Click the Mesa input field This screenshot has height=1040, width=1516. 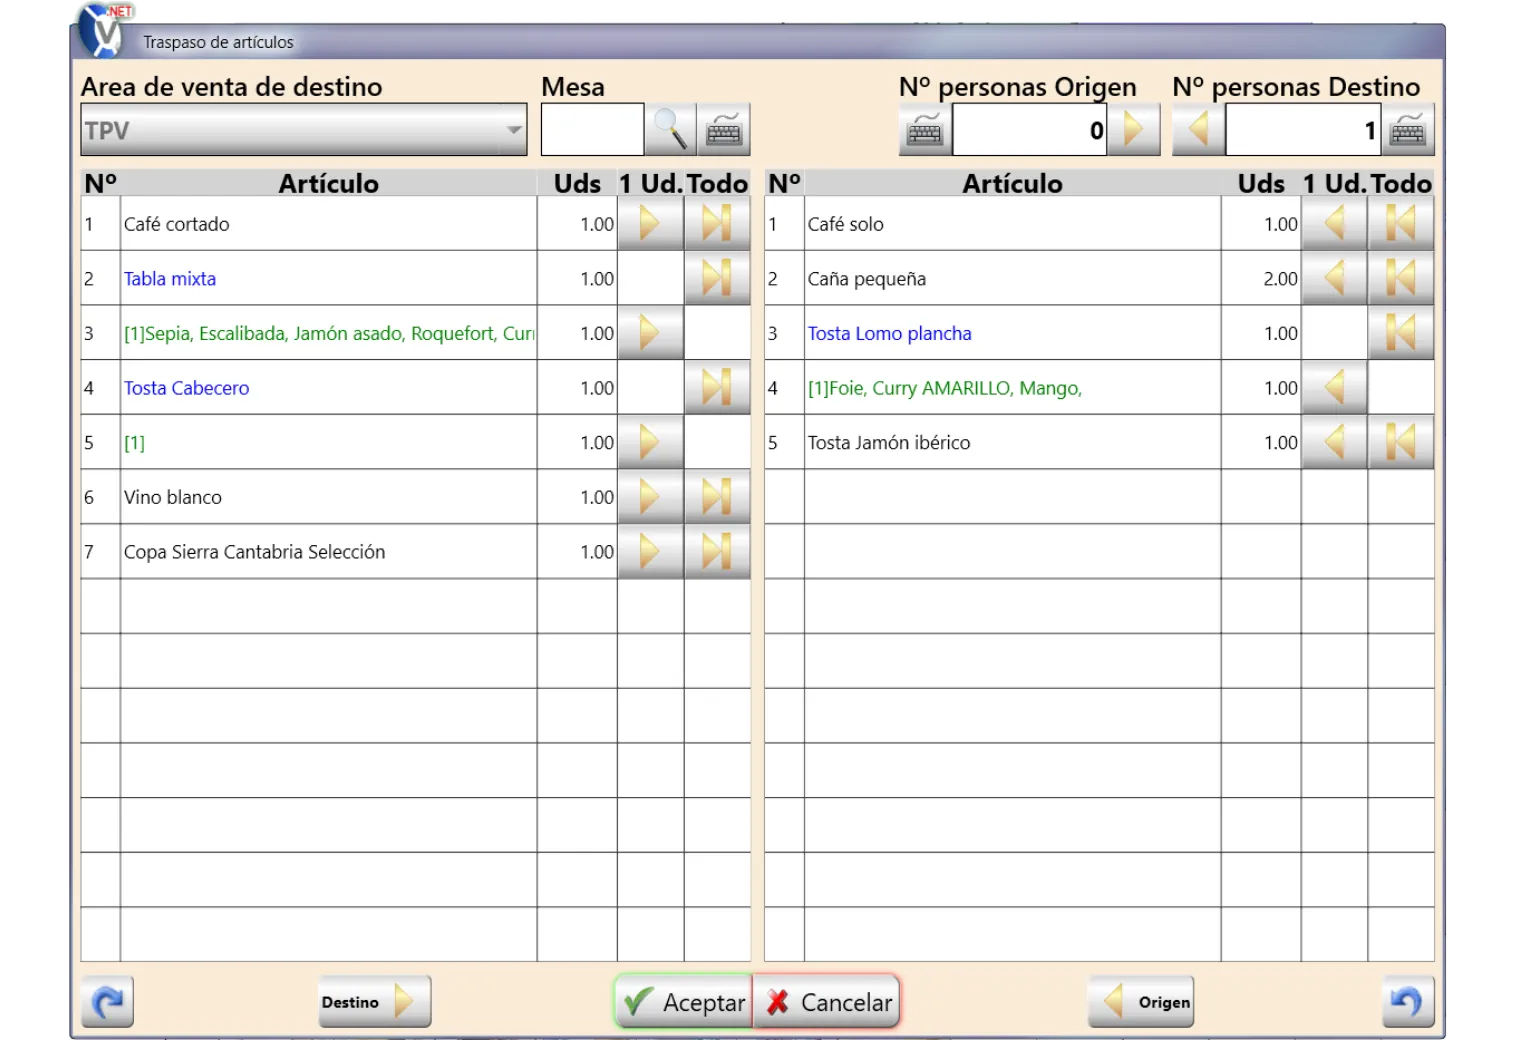click(592, 130)
